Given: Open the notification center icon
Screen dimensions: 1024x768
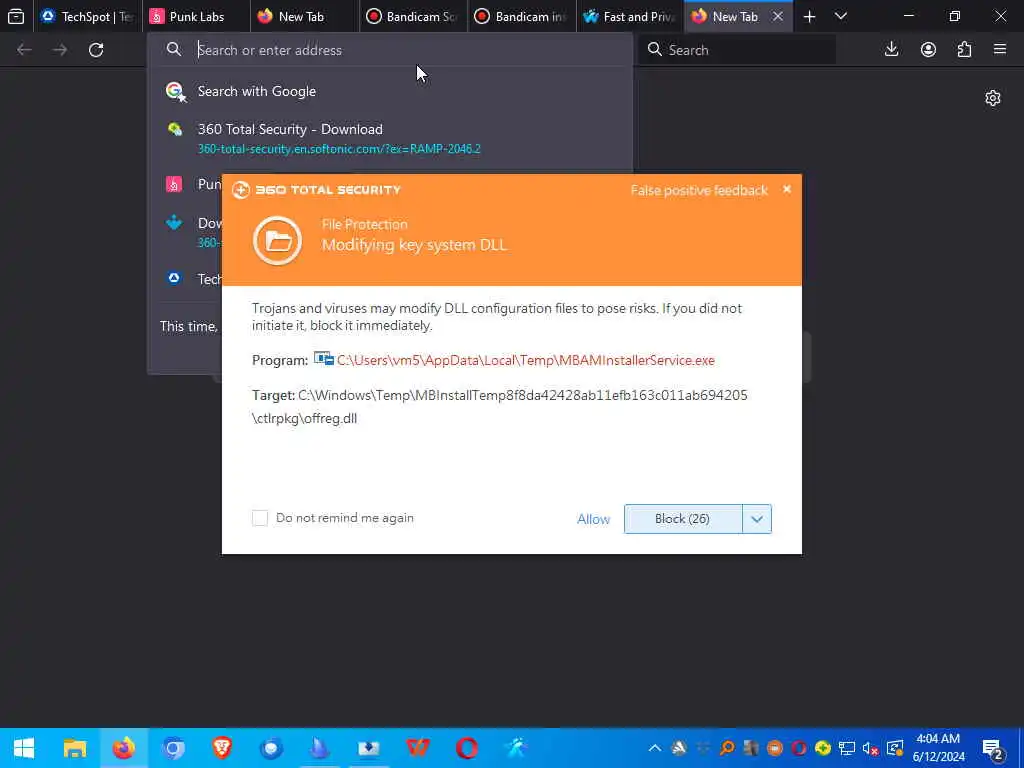Looking at the screenshot, I should pyautogui.click(x=993, y=748).
